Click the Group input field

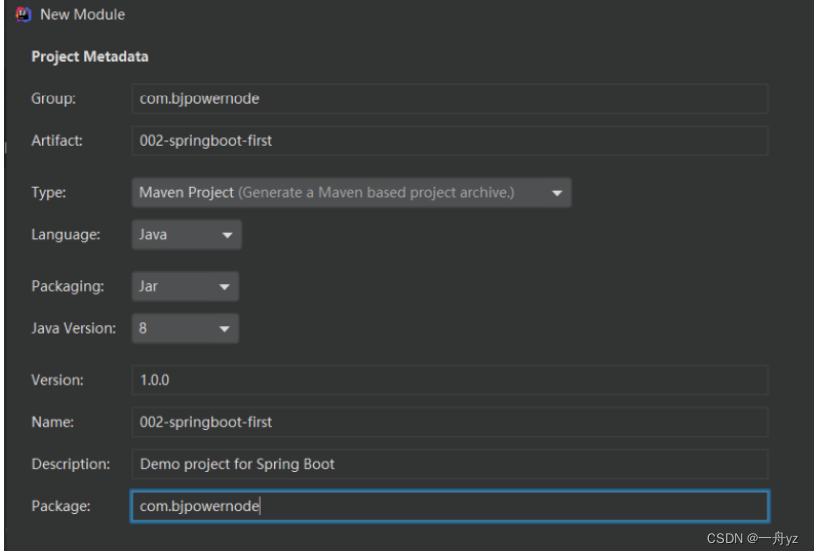pyautogui.click(x=450, y=99)
